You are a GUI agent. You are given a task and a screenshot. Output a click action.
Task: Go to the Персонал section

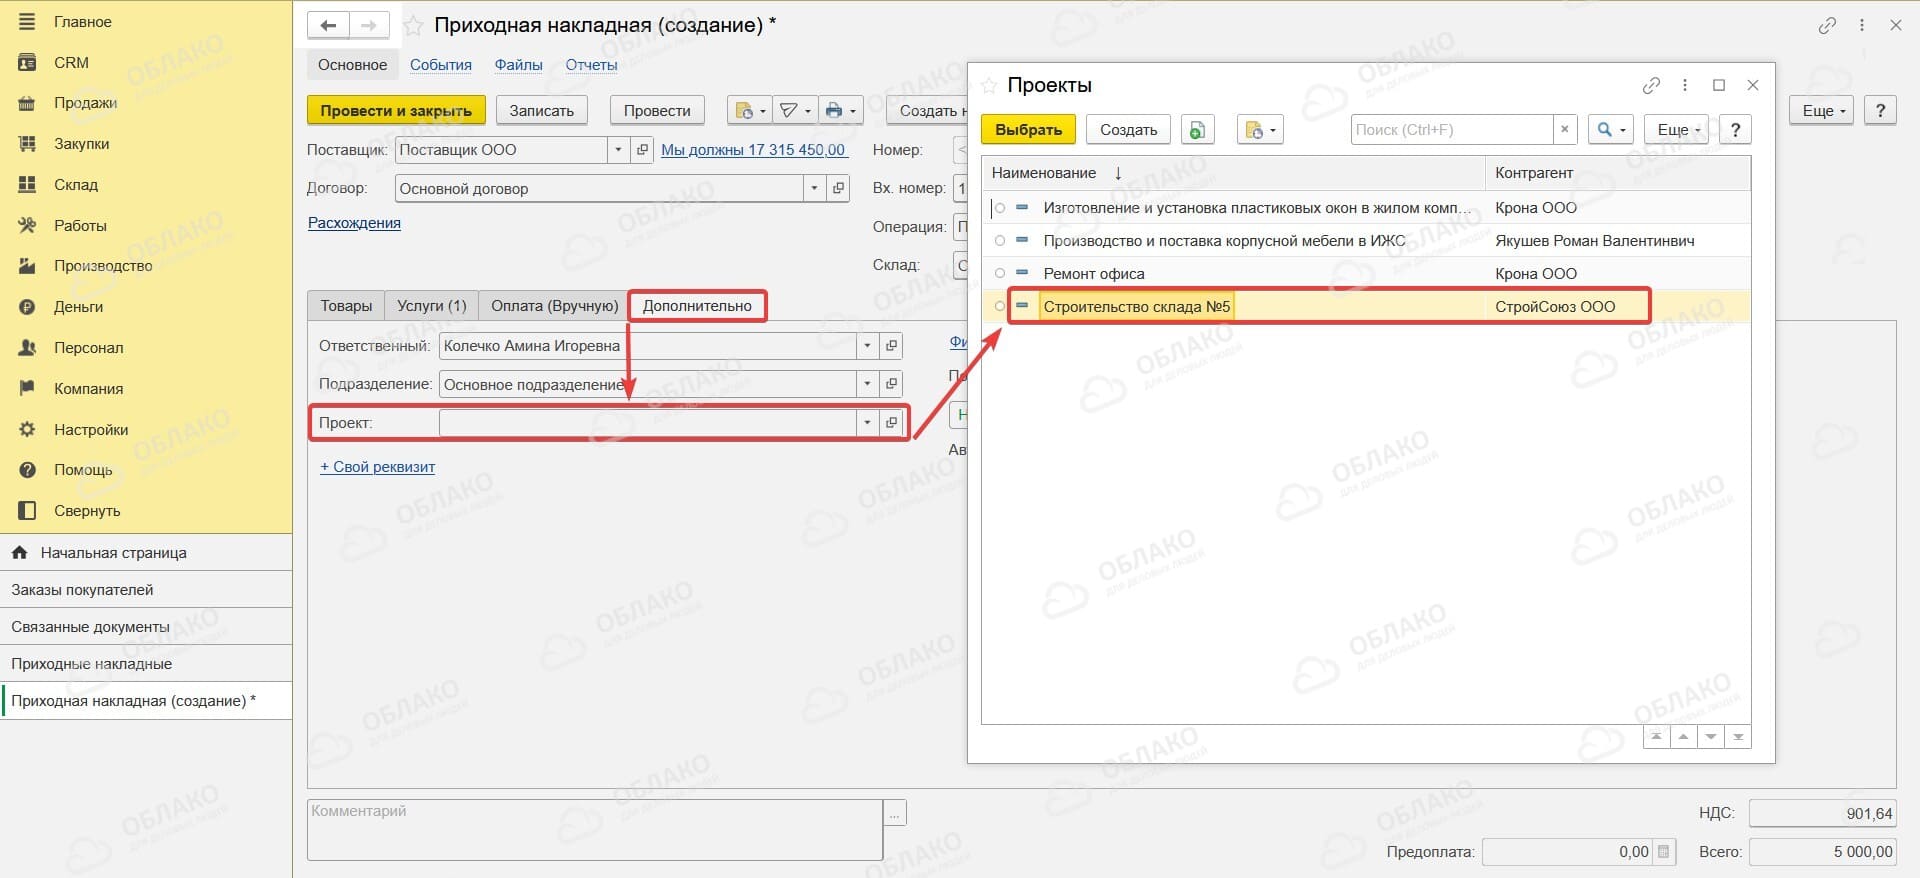(88, 348)
